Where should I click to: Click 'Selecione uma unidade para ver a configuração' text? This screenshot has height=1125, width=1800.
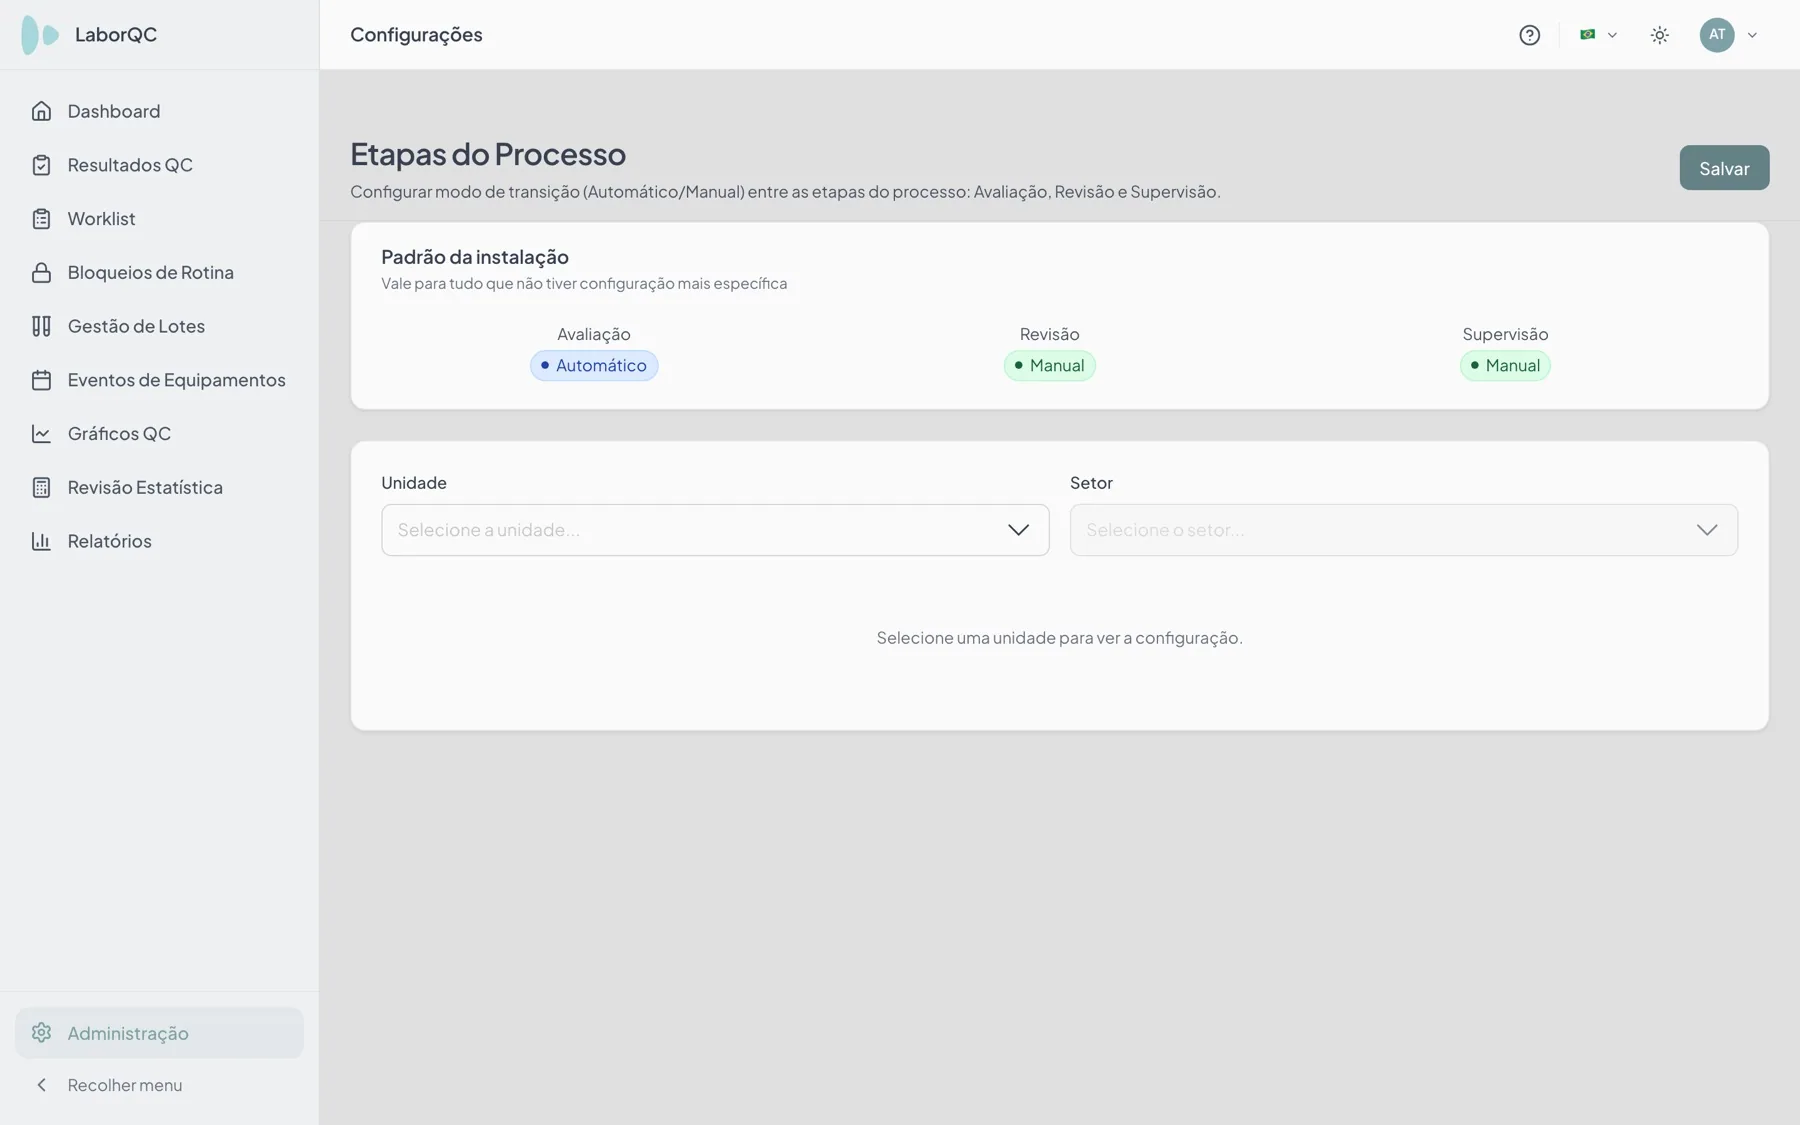click(x=1060, y=638)
